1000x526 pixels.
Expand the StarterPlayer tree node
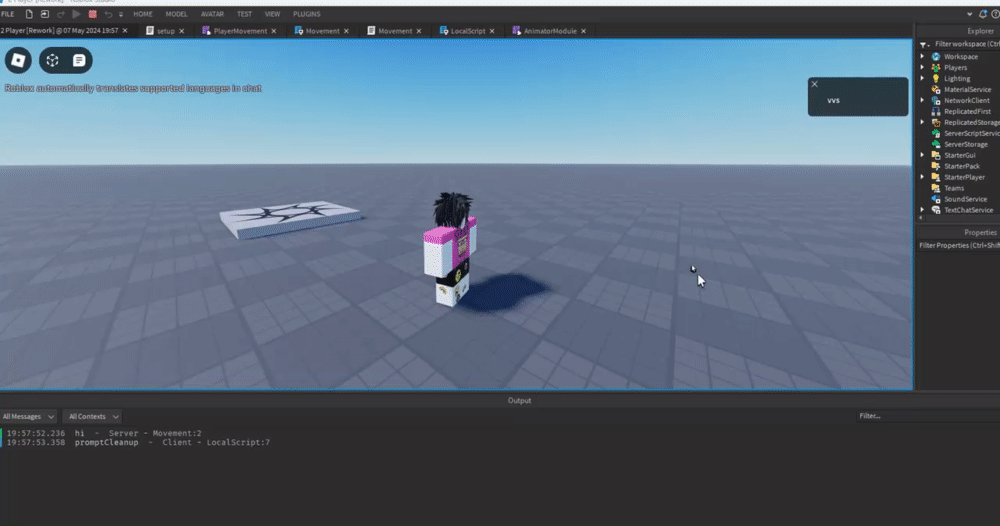click(922, 177)
